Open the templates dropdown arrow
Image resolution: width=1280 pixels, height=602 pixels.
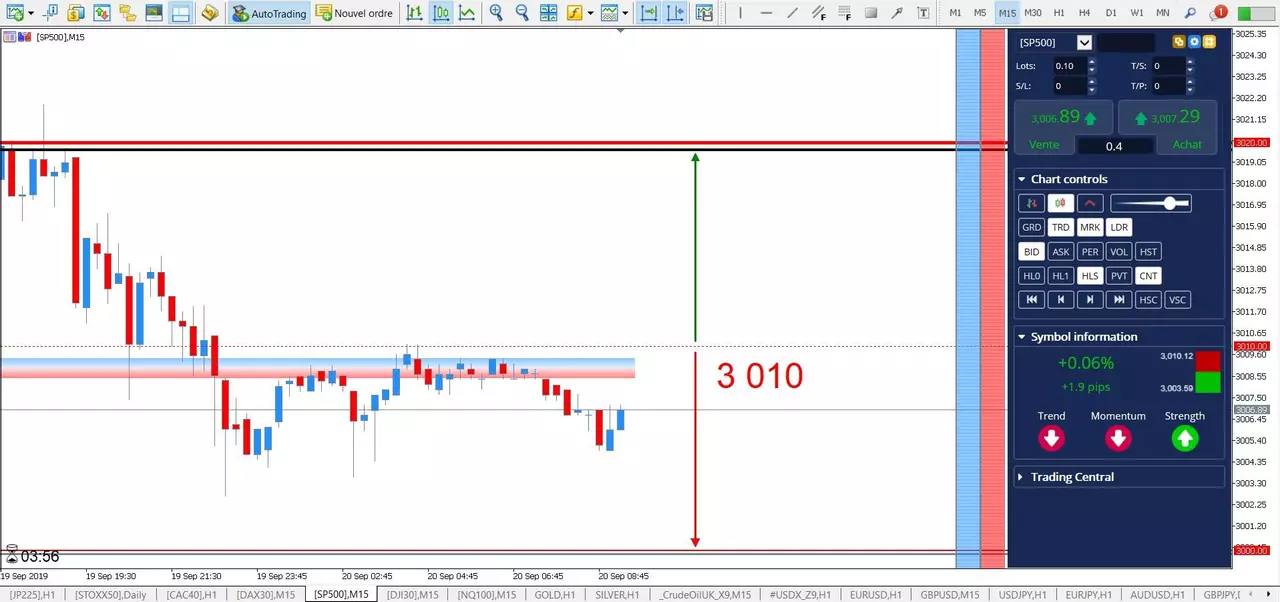coord(625,13)
